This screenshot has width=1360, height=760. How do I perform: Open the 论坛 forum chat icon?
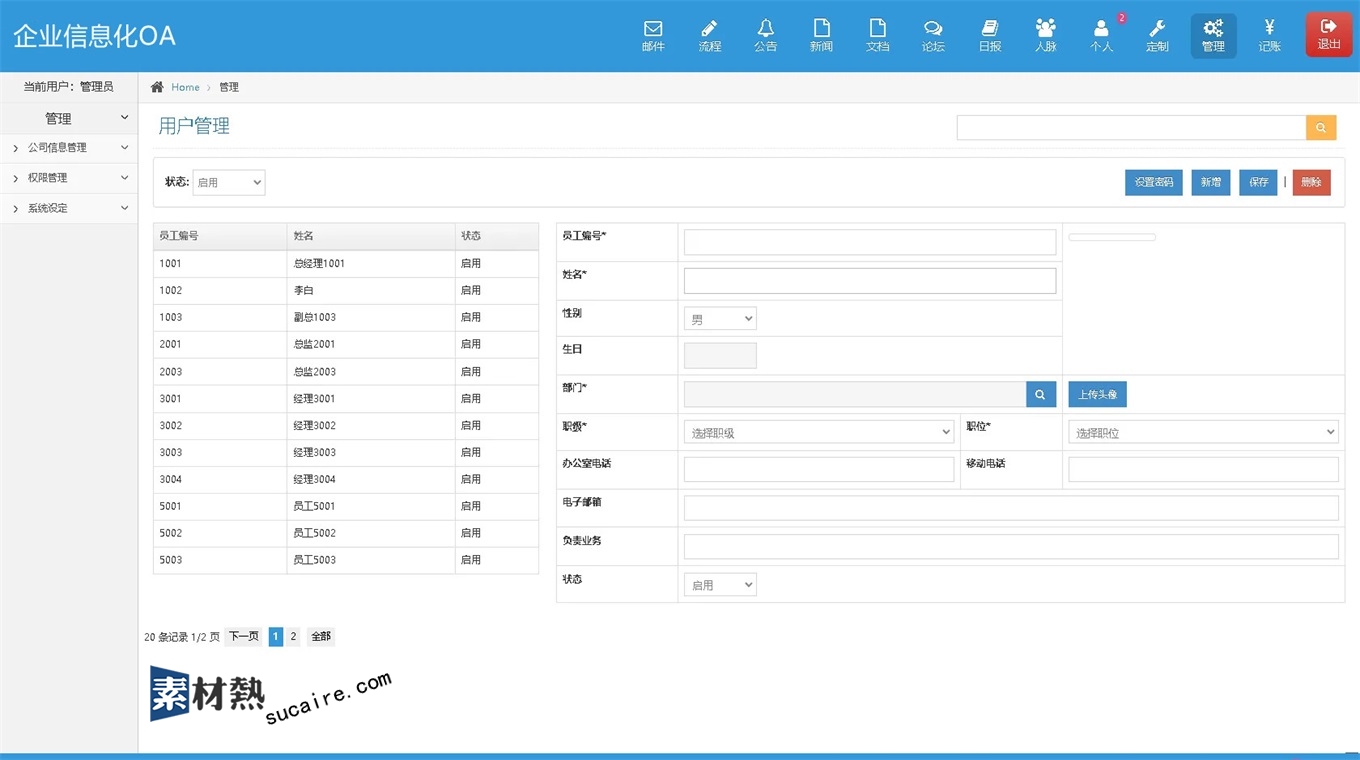[x=933, y=35]
